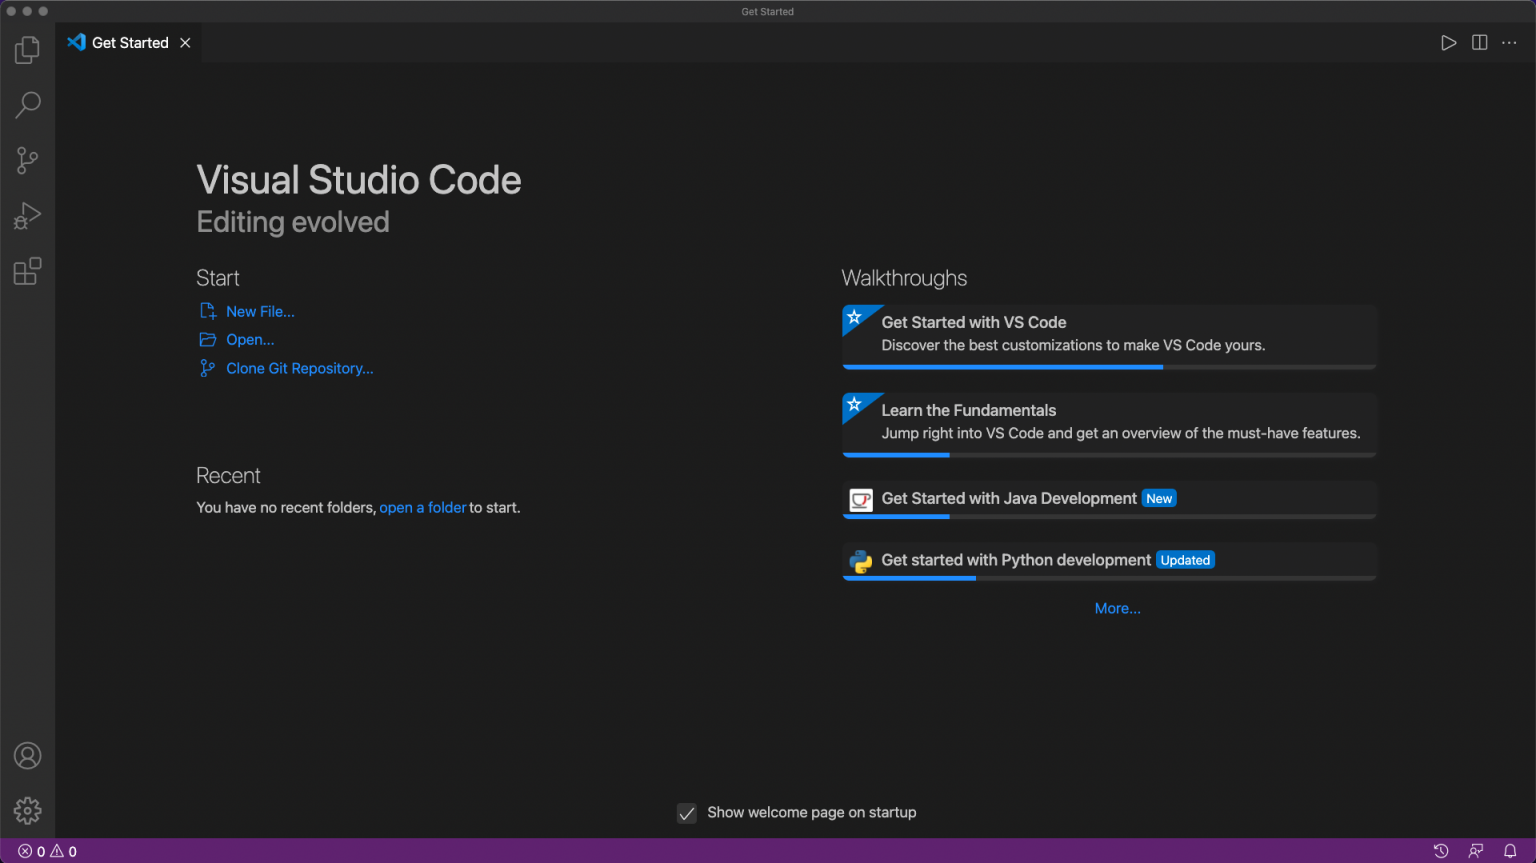Open the Search view icon
The height and width of the screenshot is (863, 1536).
(x=27, y=105)
